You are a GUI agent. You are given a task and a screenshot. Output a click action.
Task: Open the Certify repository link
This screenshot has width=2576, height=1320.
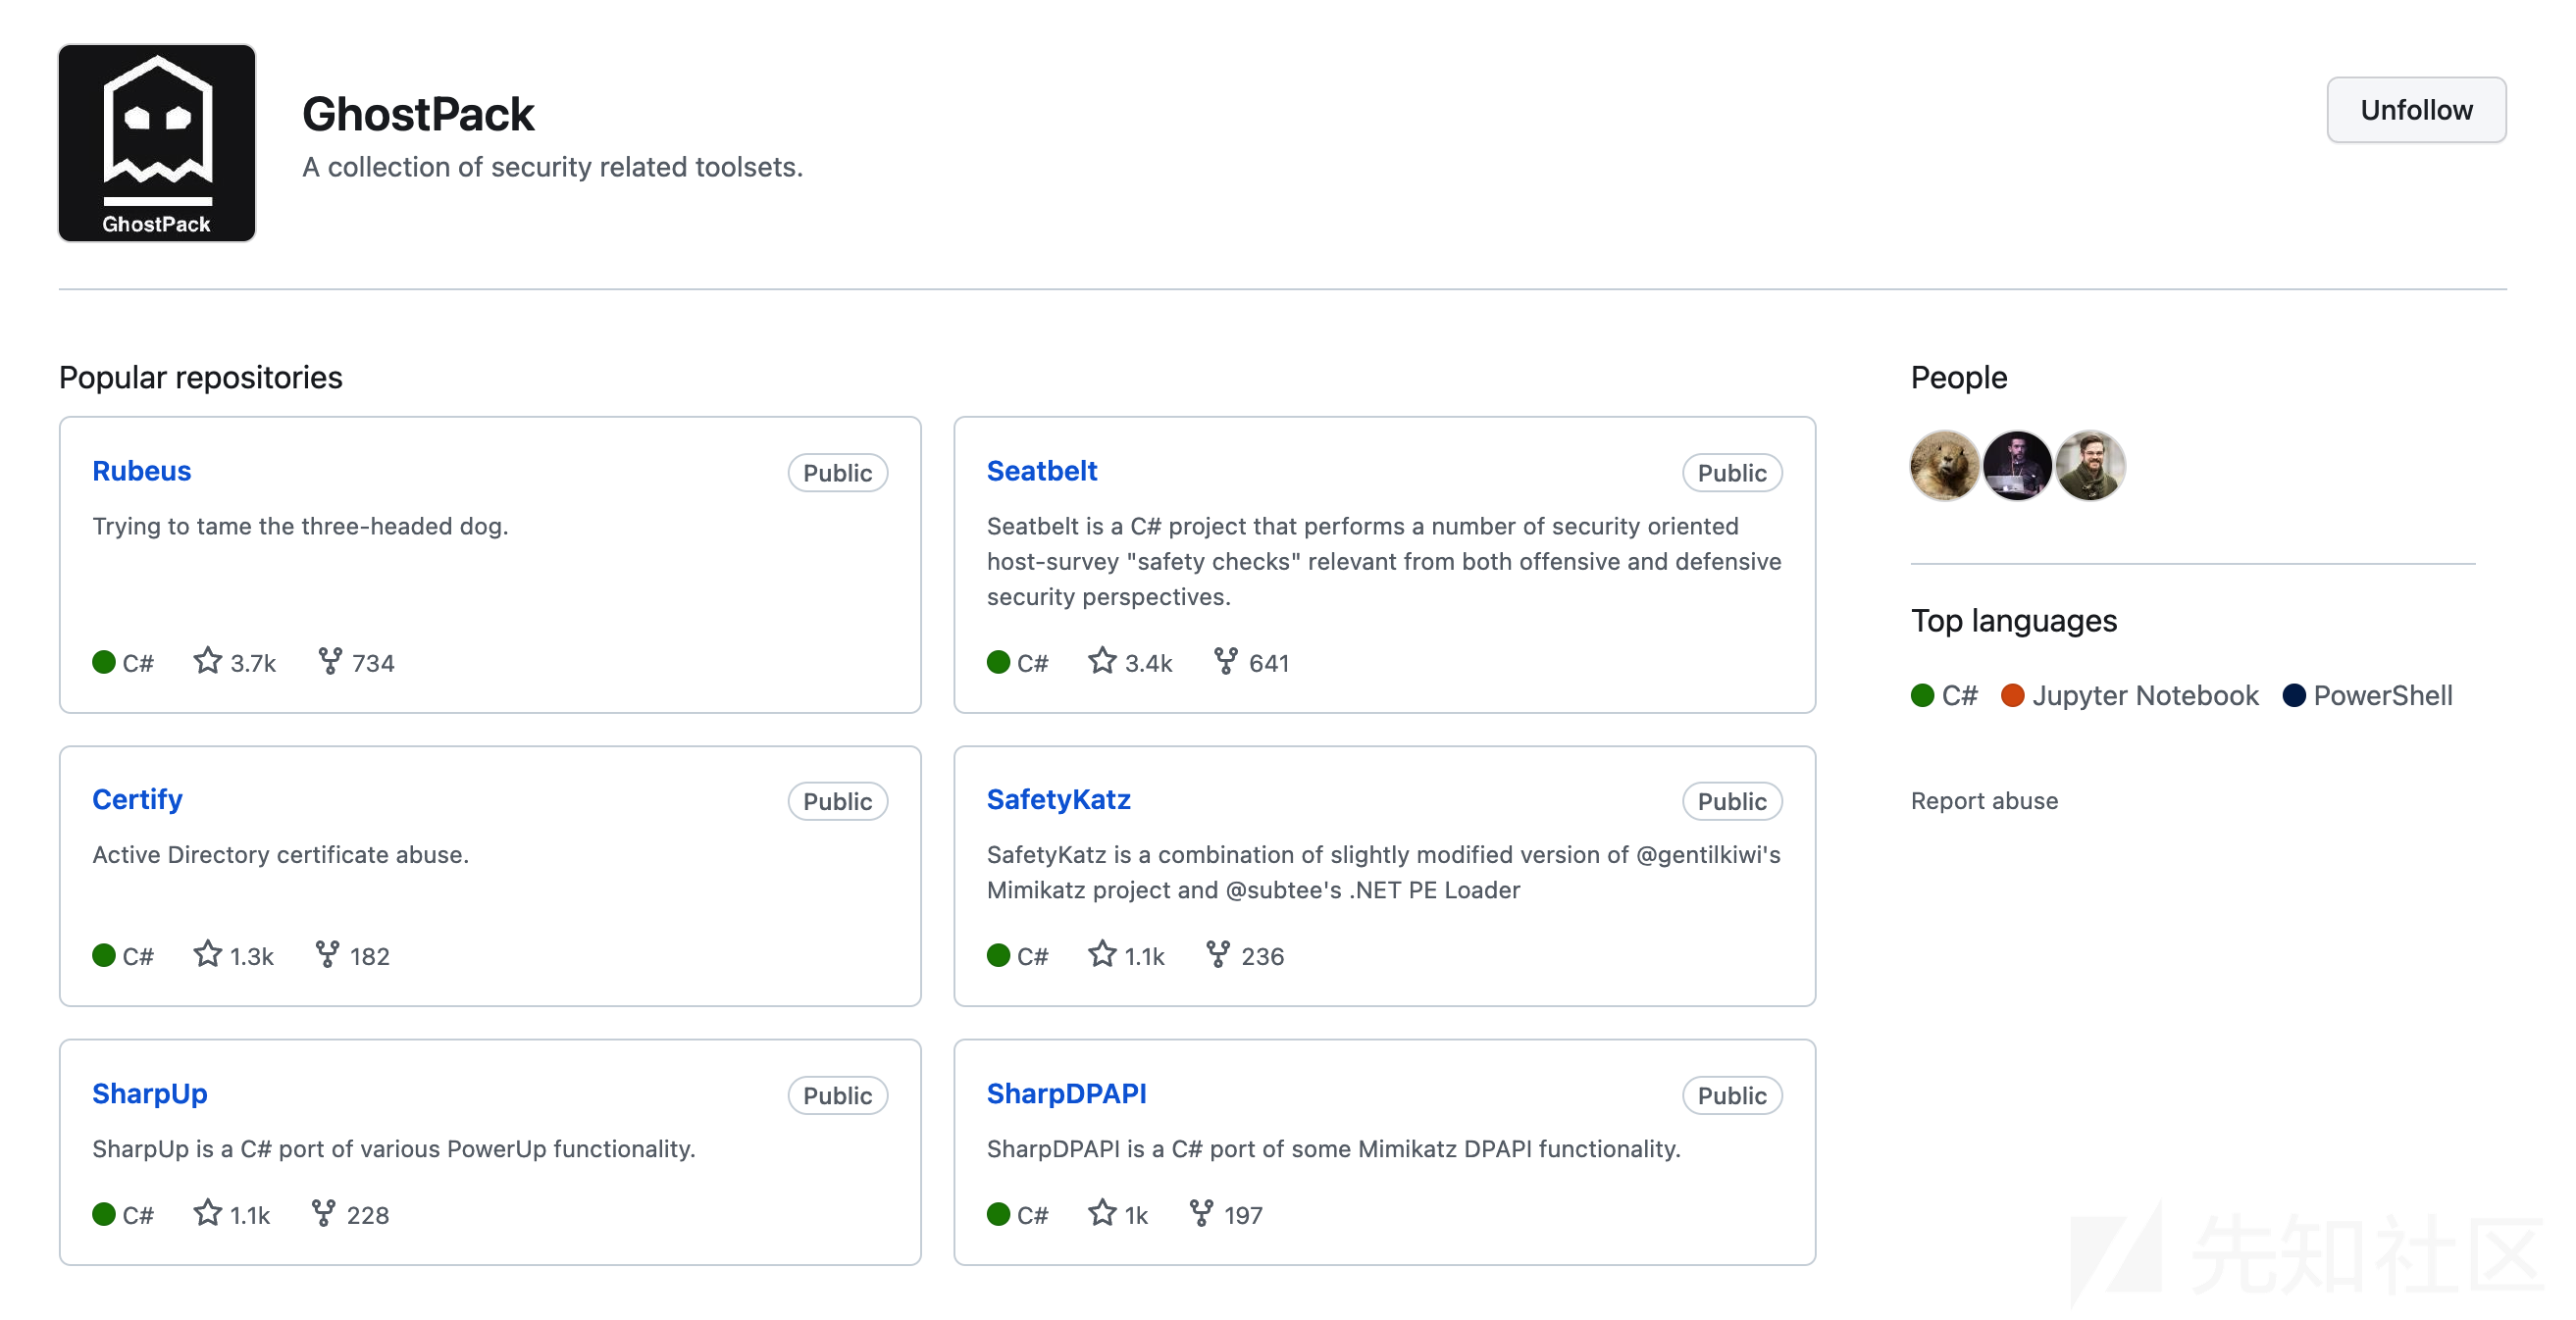coord(137,799)
